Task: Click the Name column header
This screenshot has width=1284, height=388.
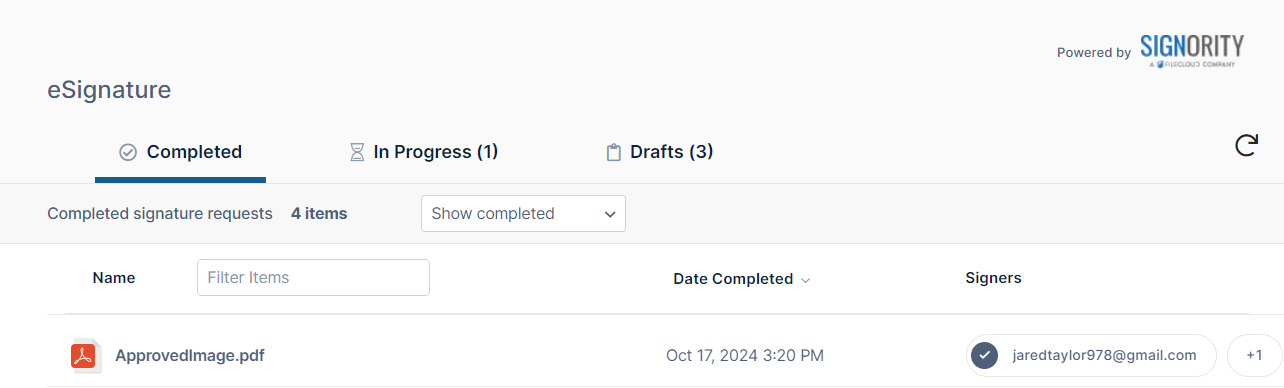Action: pyautogui.click(x=114, y=278)
